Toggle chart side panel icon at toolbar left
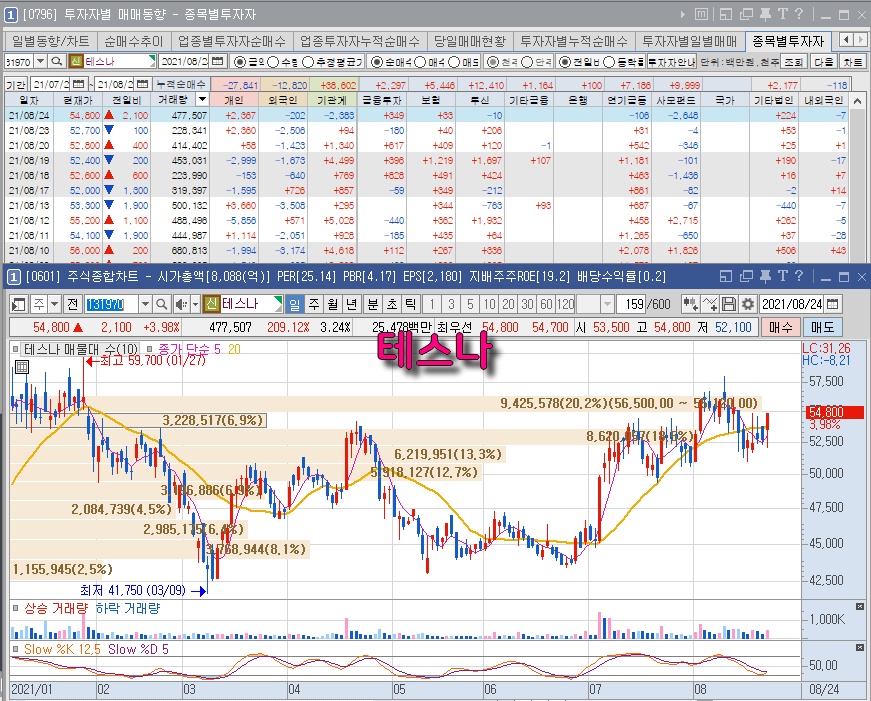This screenshot has height=701, width=871. (19, 304)
